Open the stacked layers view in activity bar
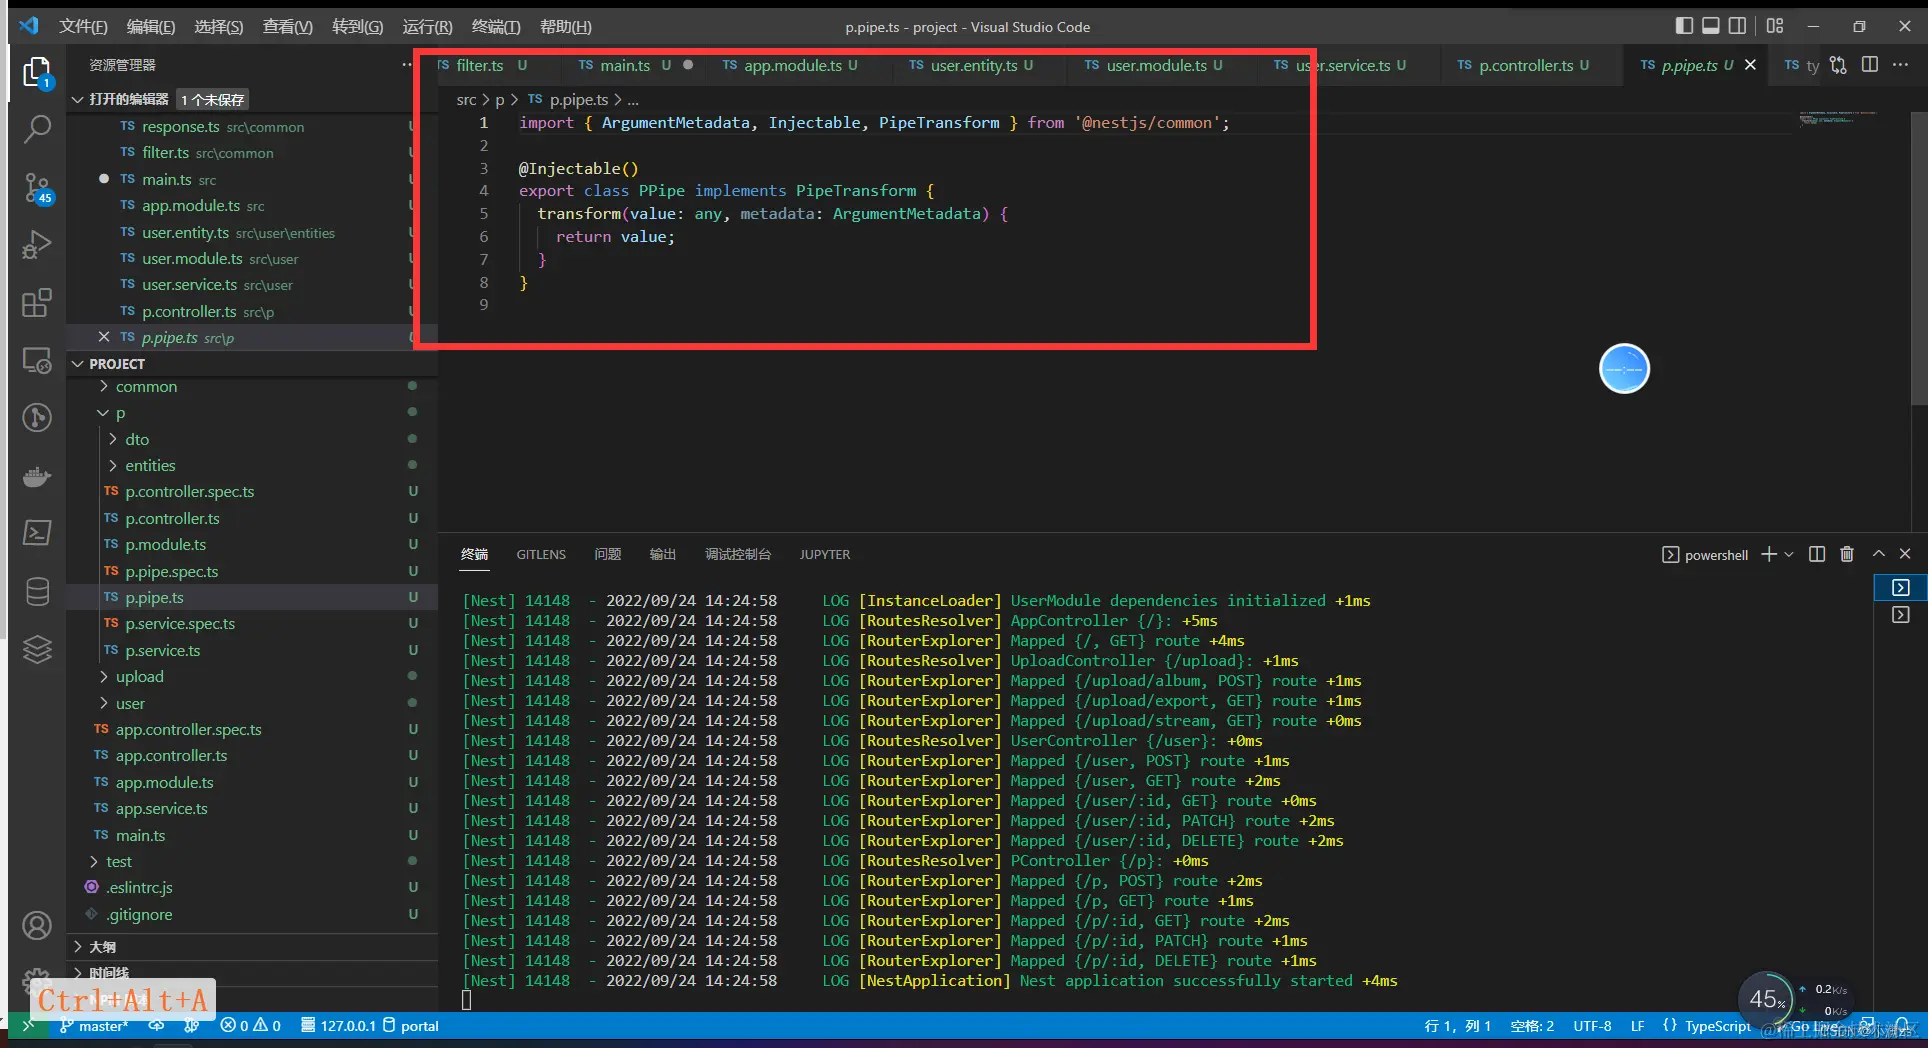The height and width of the screenshot is (1048, 1928). 37,650
